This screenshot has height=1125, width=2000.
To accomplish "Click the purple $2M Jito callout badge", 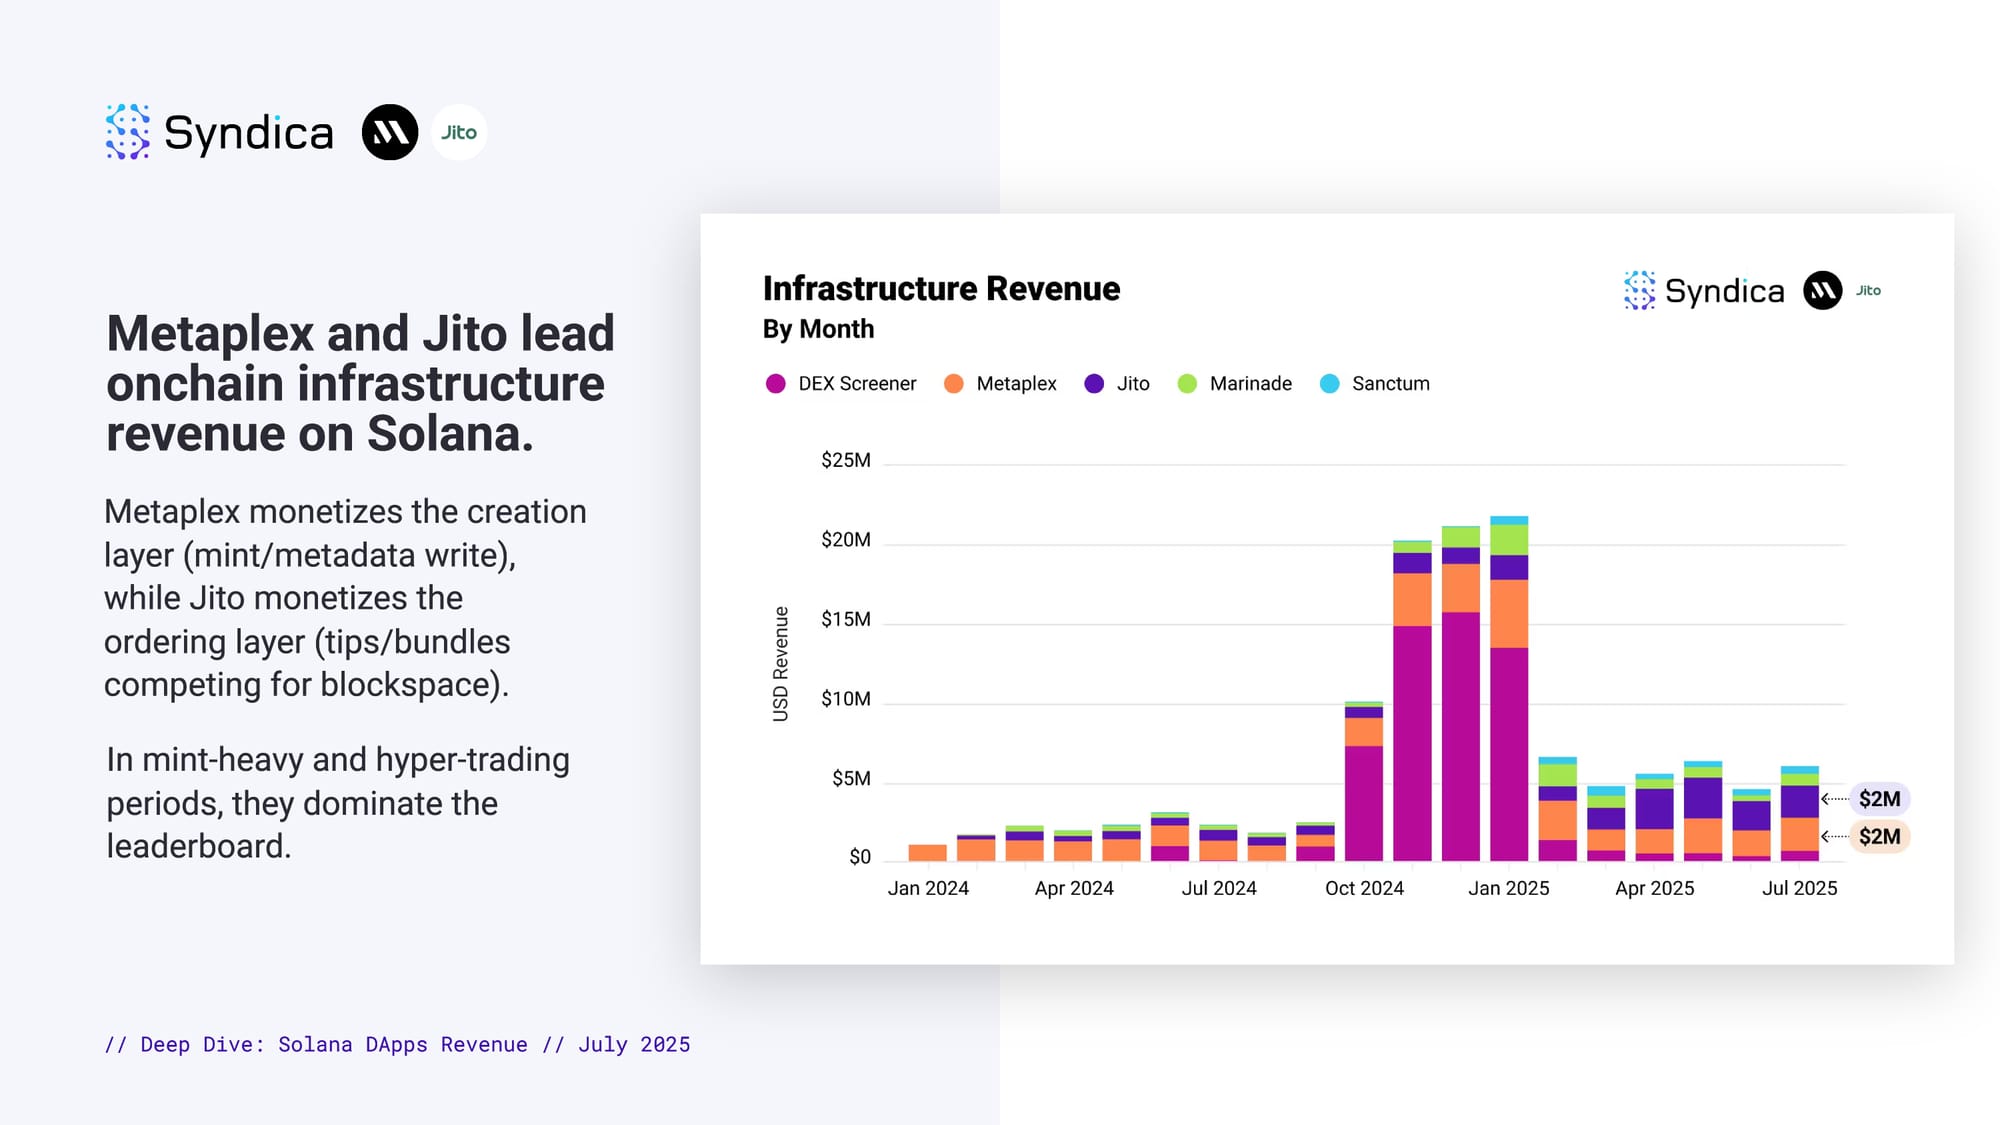I will coord(1879,799).
